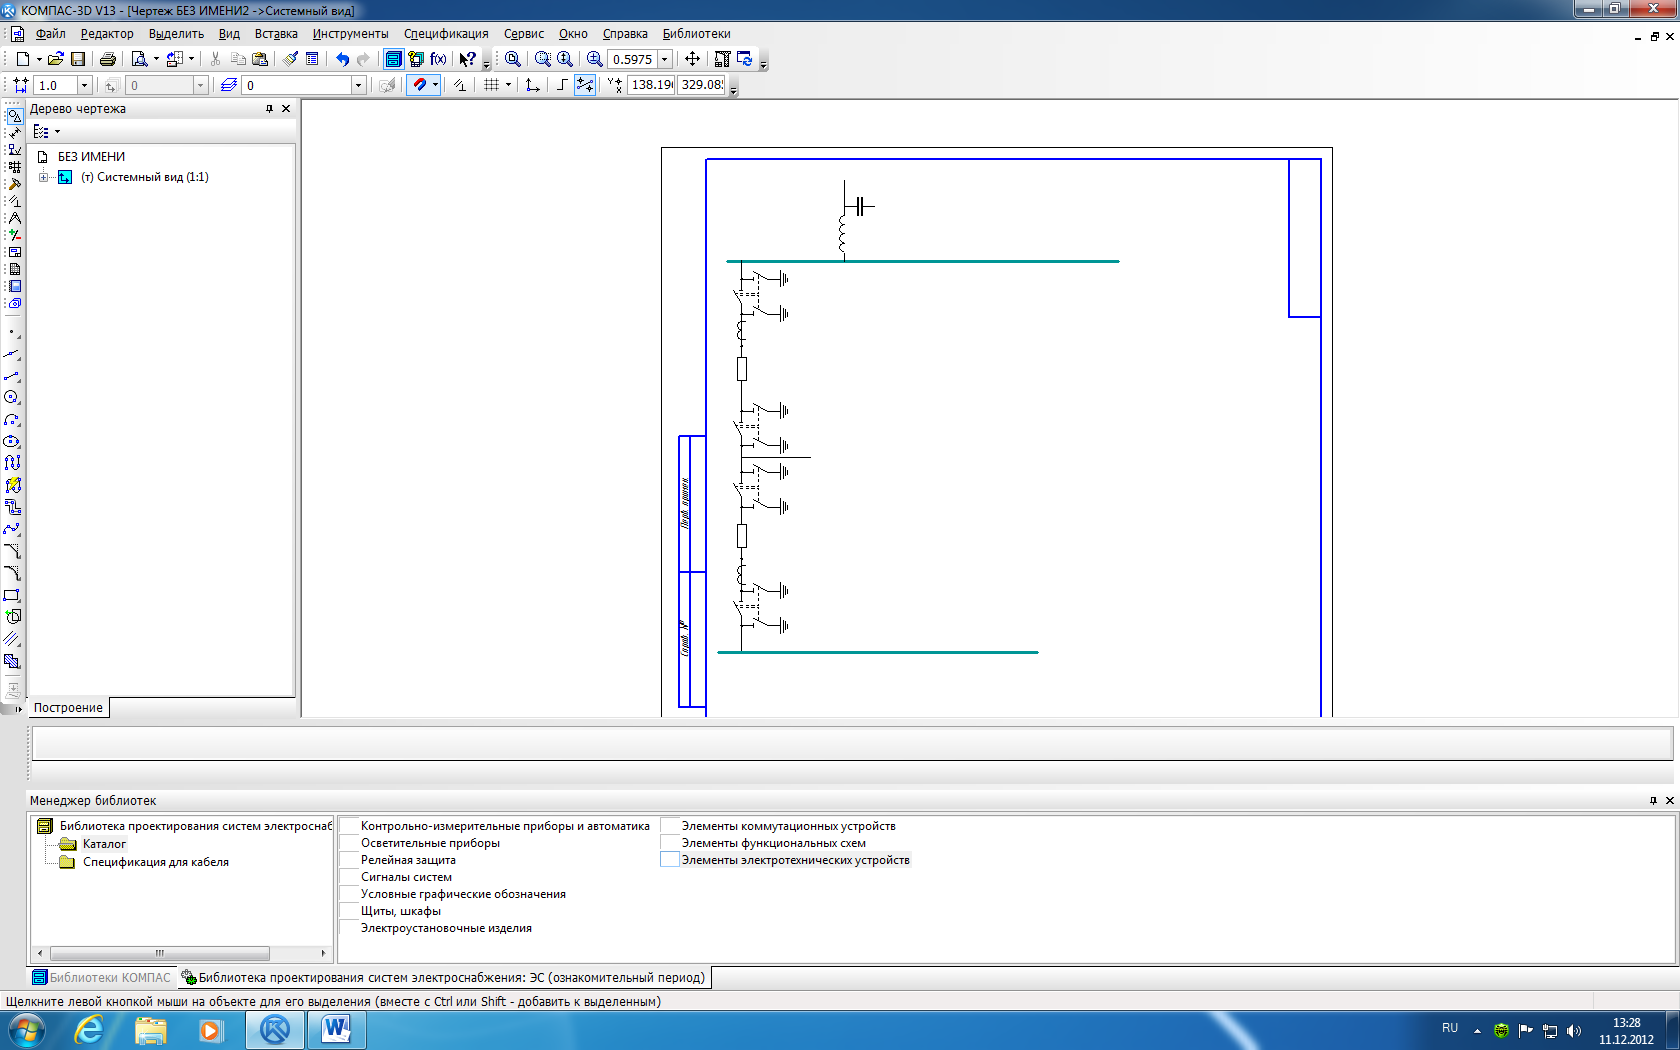
Task: Select the rectangle drawing tool
Action: 12,595
